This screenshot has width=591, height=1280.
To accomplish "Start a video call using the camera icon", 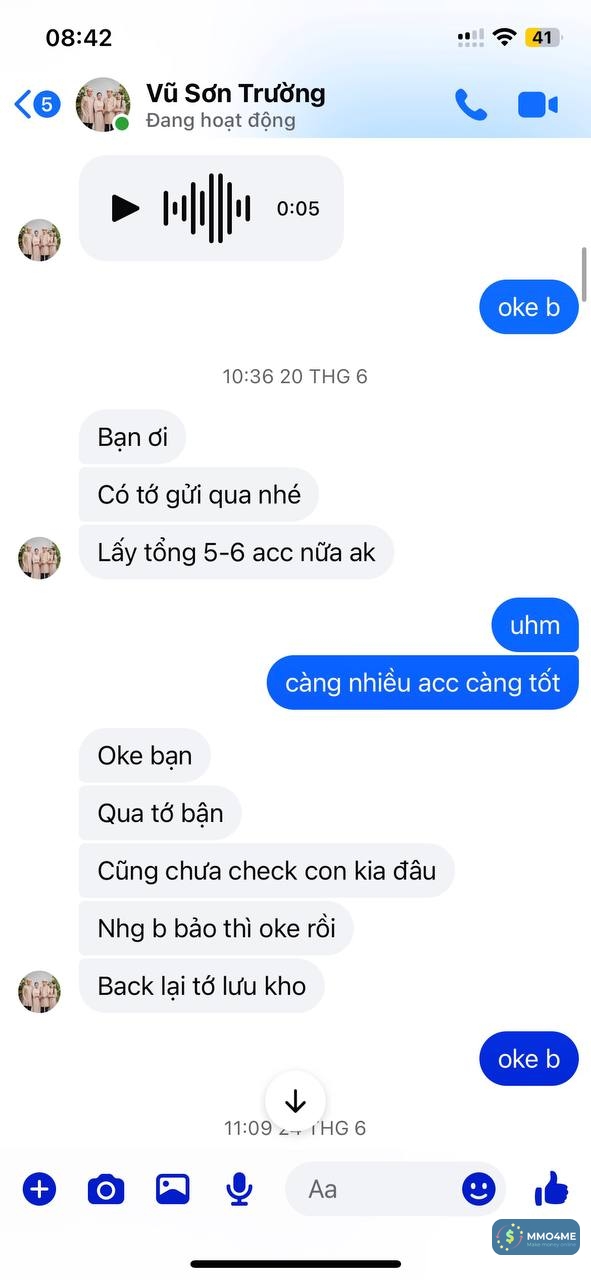I will (x=538, y=104).
